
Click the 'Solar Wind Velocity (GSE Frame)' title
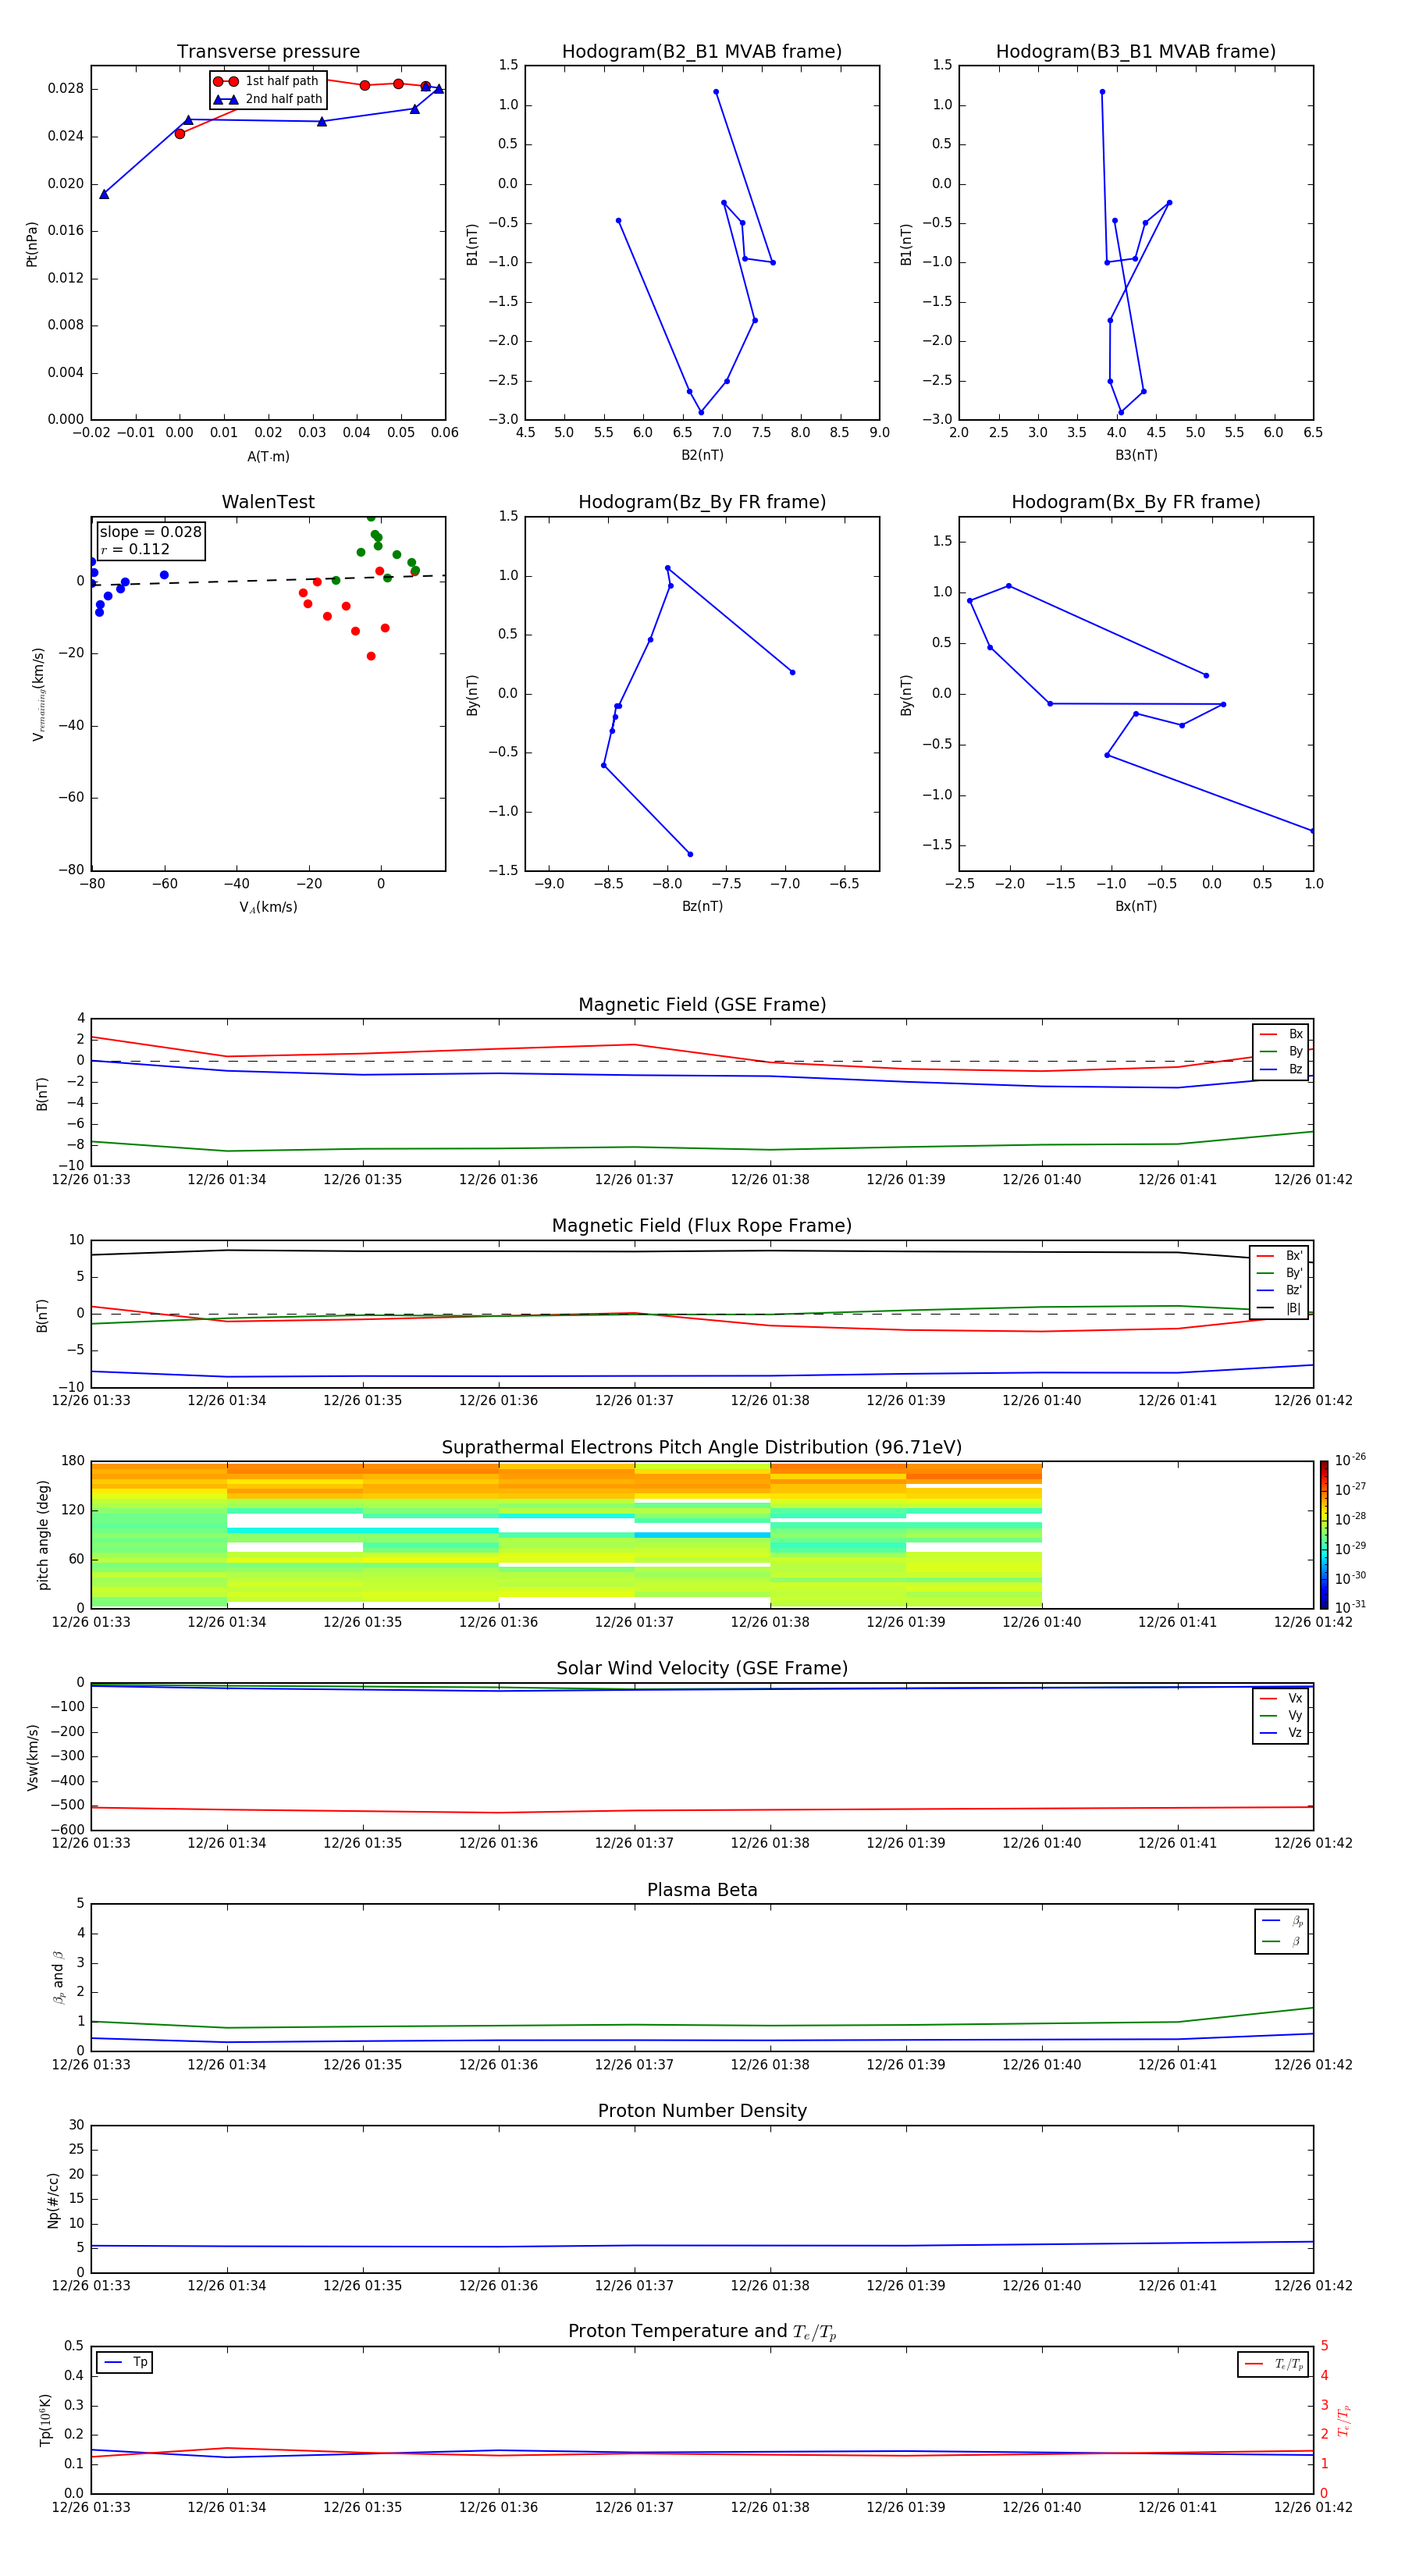(x=702, y=1669)
